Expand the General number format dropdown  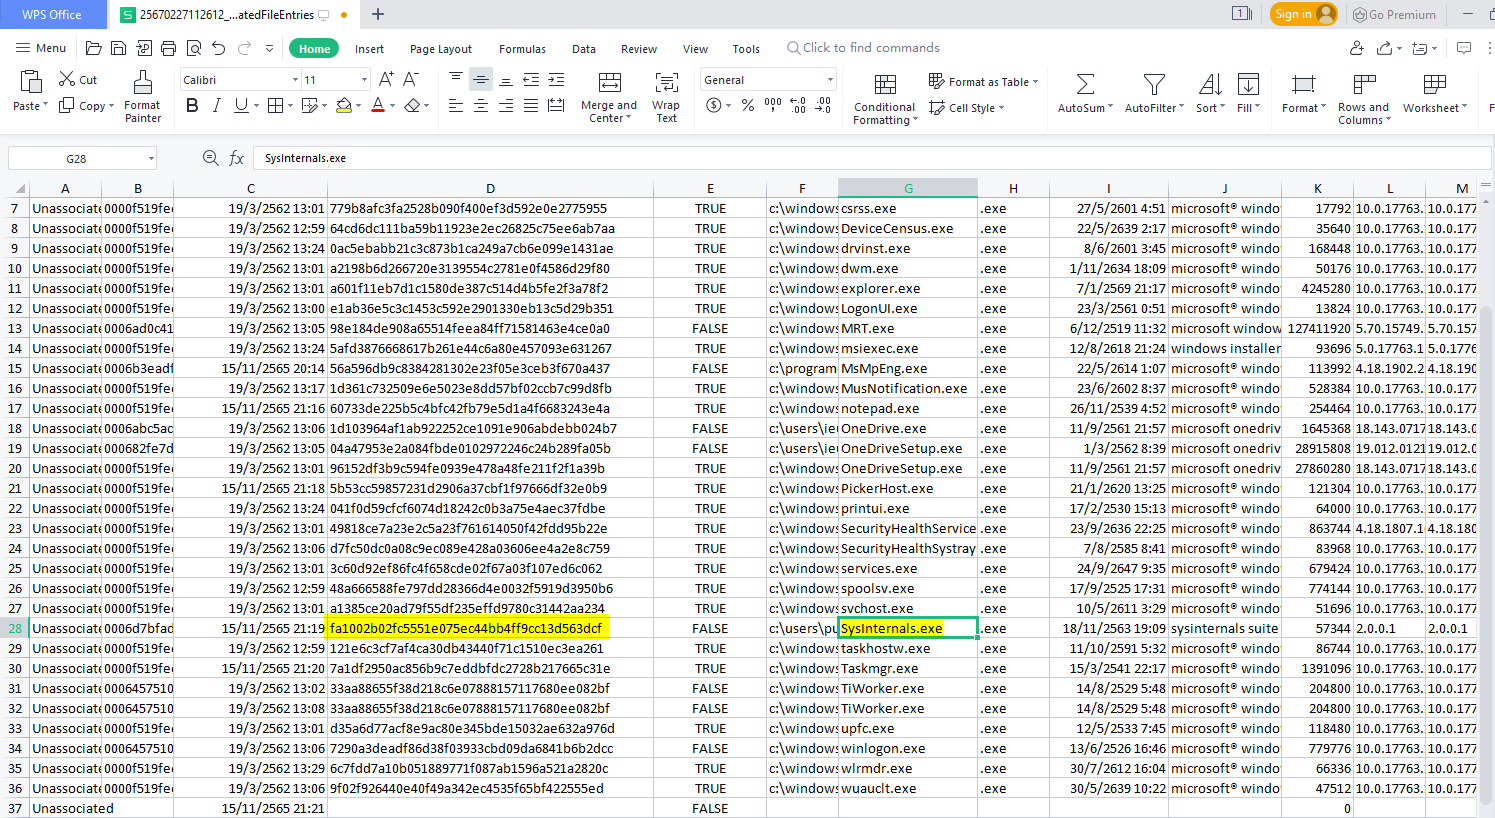tap(830, 80)
